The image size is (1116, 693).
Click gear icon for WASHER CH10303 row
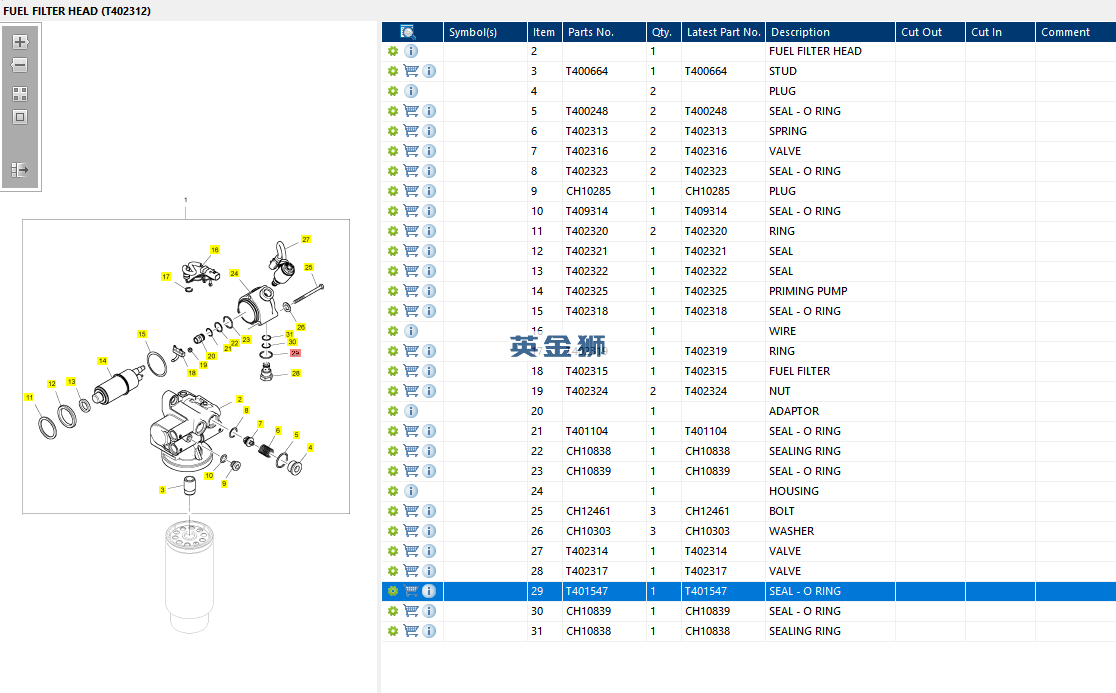pos(393,531)
